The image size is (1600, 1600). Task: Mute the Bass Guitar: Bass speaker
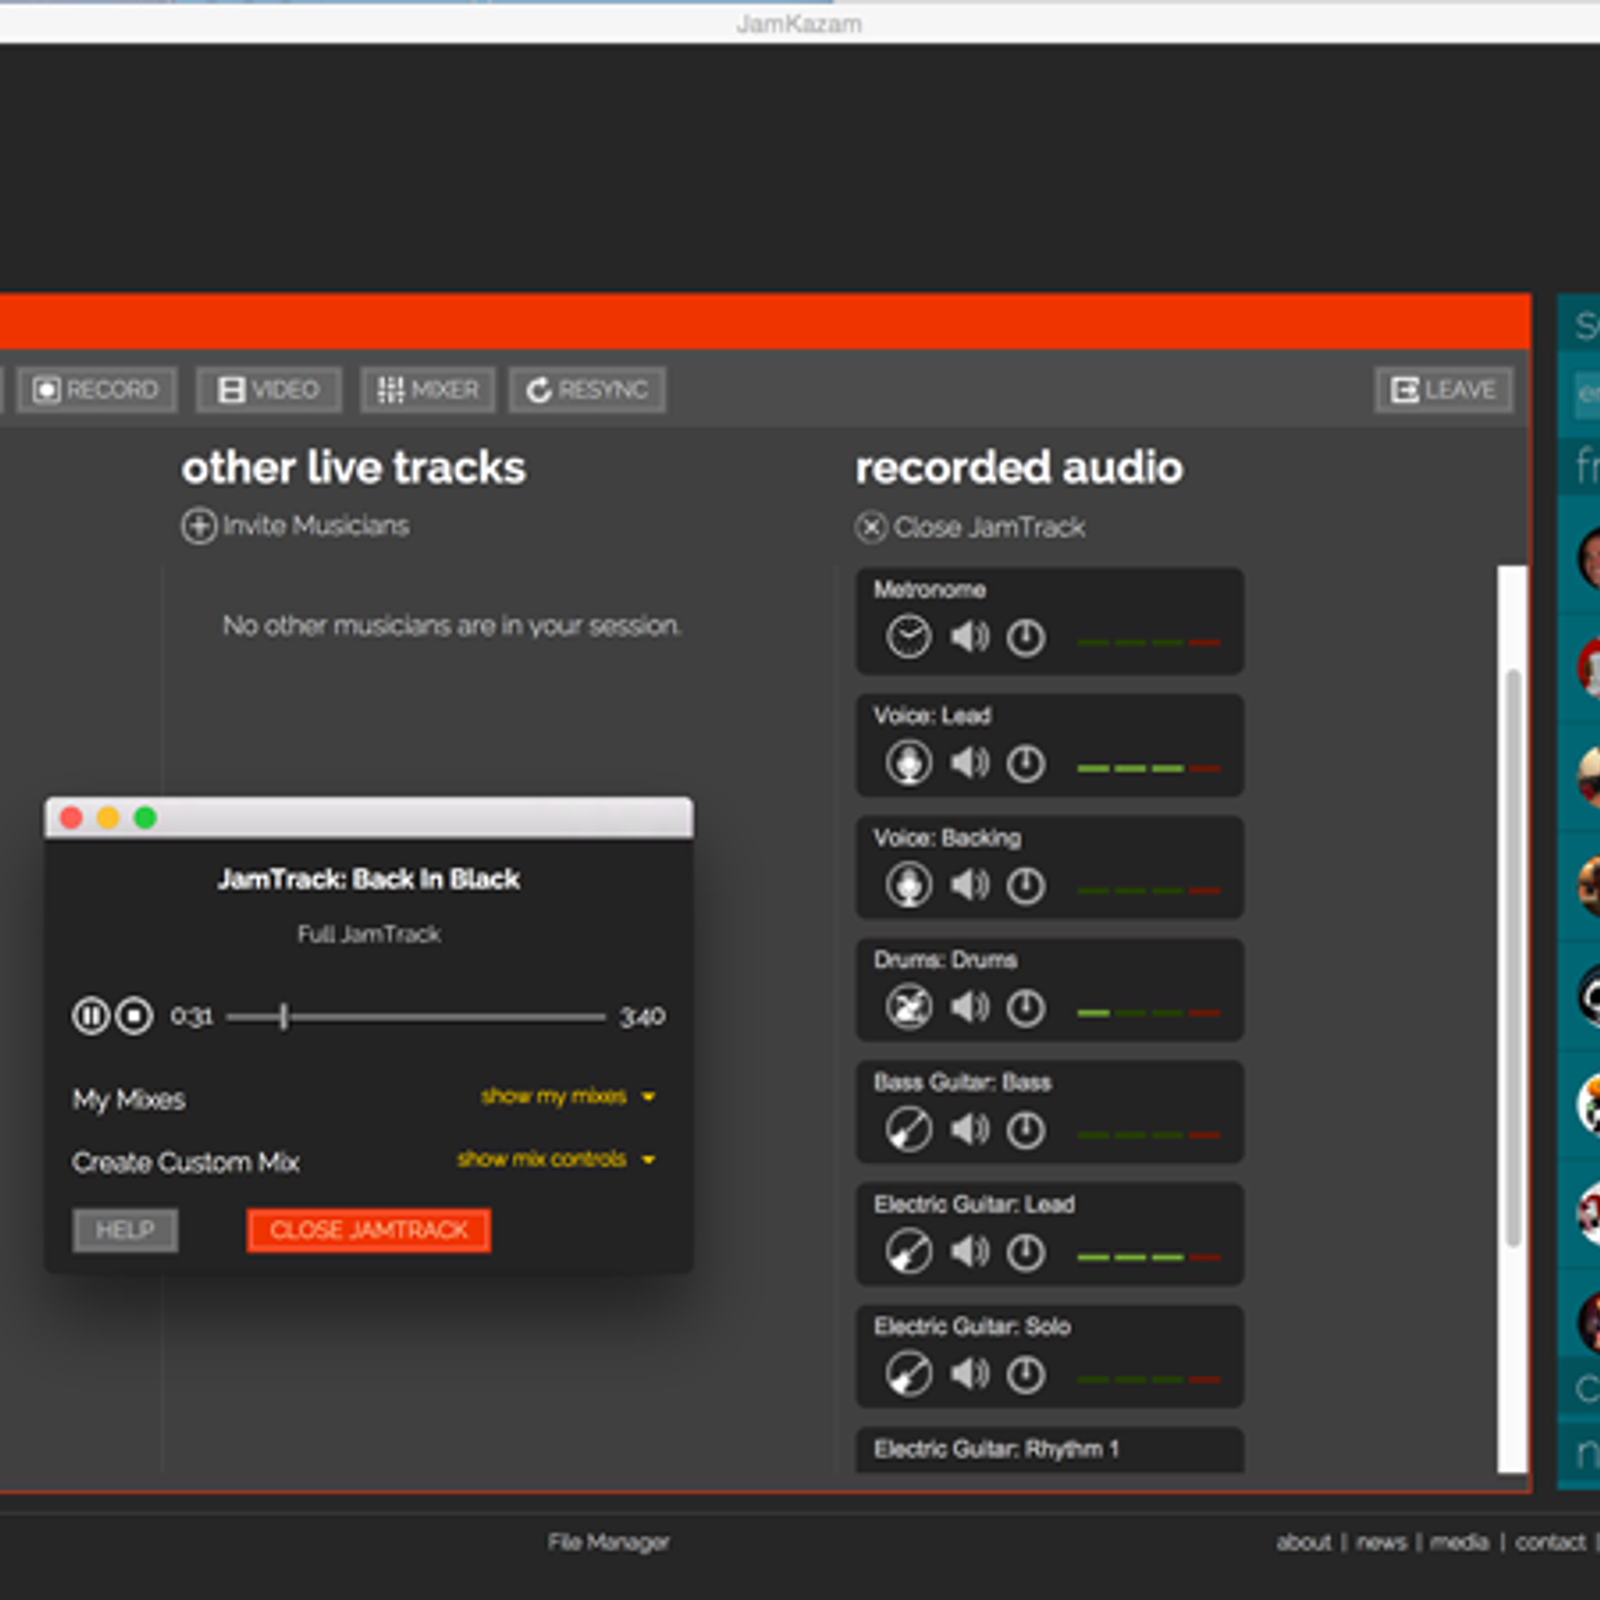click(x=969, y=1130)
